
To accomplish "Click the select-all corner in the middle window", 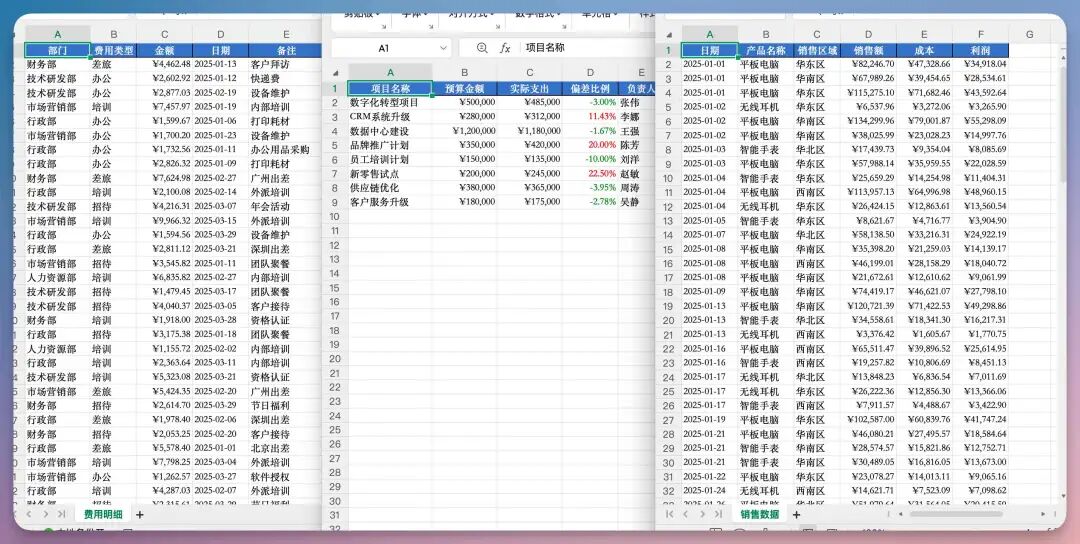I will tap(335, 72).
